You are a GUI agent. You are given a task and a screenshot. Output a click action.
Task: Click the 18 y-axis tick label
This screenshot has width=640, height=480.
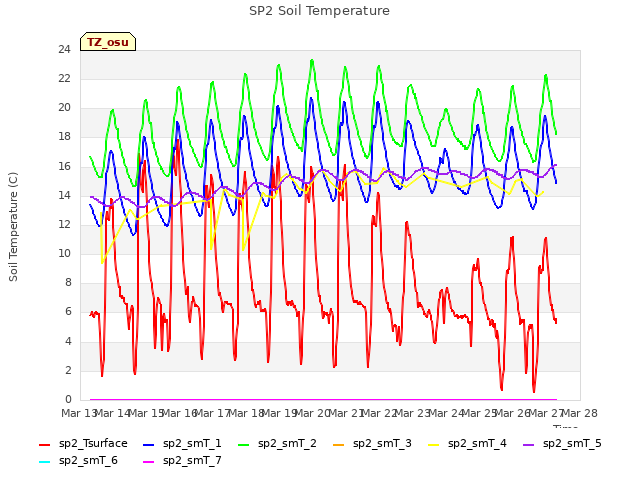click(x=64, y=137)
